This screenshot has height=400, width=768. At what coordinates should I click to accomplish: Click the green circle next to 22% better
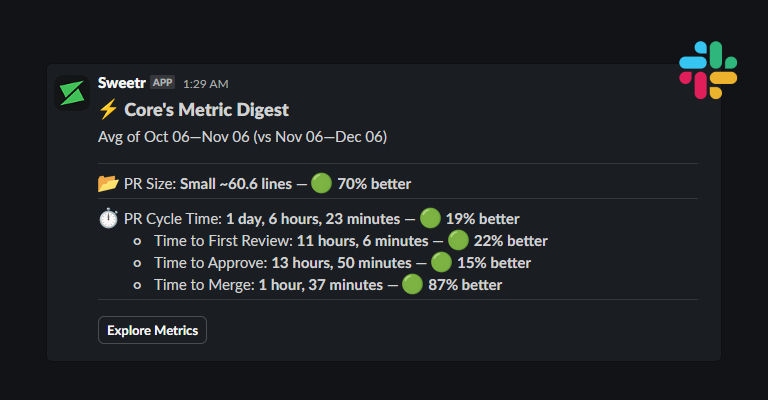[458, 241]
